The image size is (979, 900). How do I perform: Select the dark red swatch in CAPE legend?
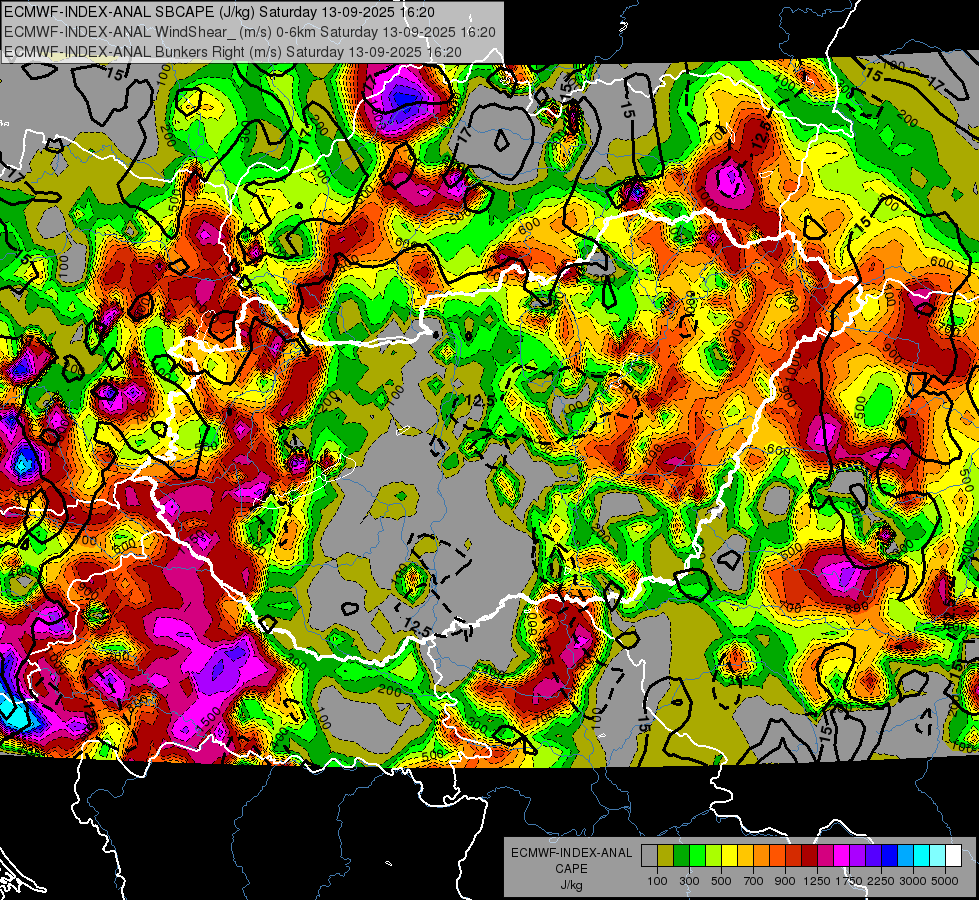809,856
